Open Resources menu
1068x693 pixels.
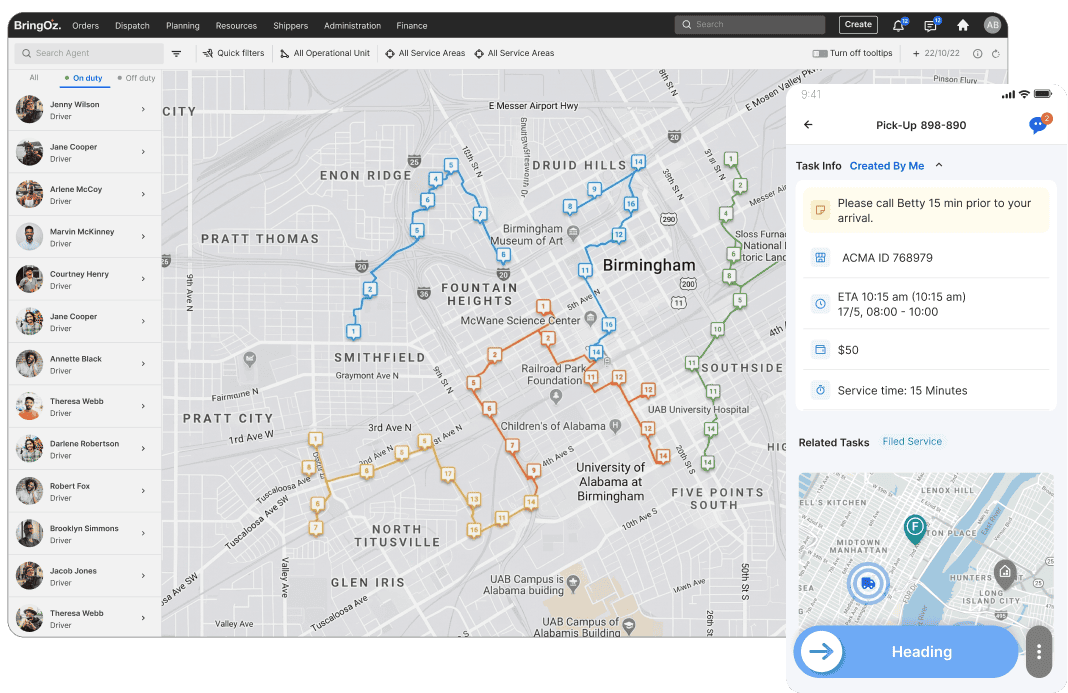(x=236, y=26)
